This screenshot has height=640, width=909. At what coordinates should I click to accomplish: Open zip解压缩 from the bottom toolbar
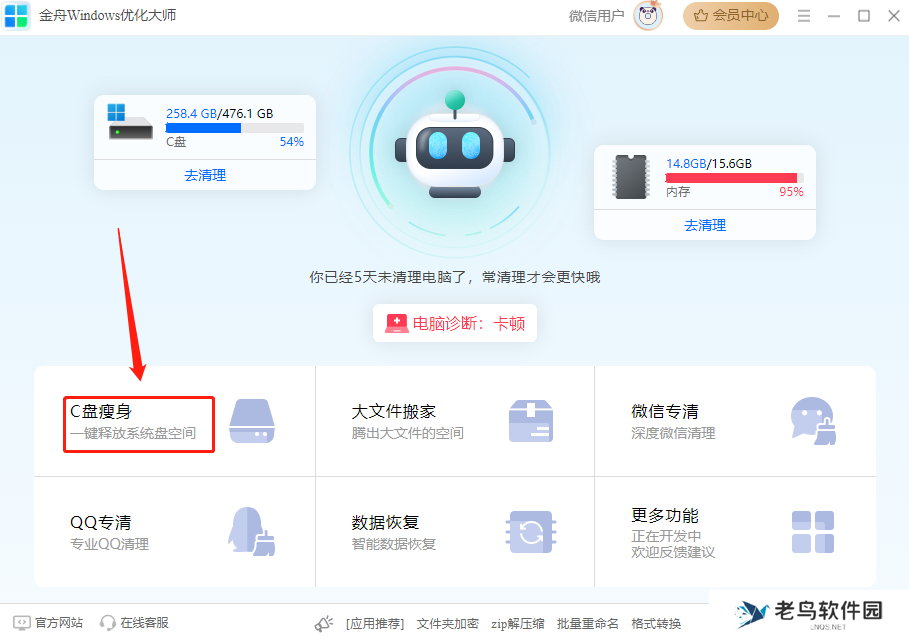(520, 623)
